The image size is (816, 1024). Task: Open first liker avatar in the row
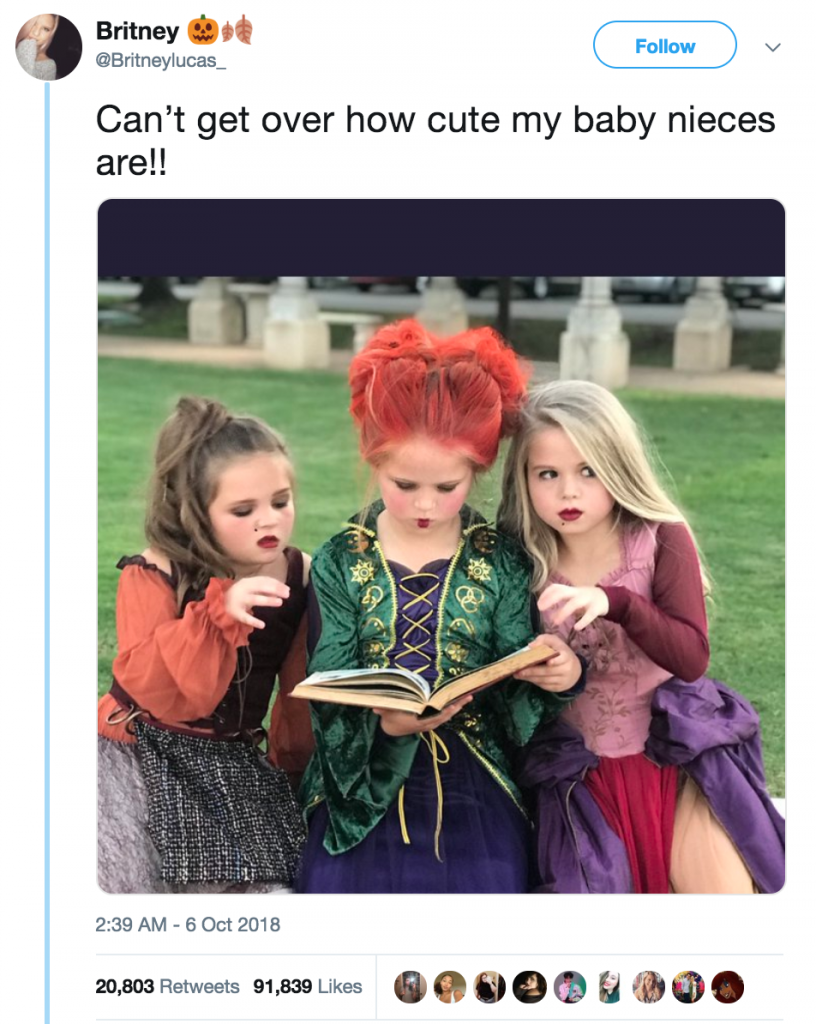(410, 987)
